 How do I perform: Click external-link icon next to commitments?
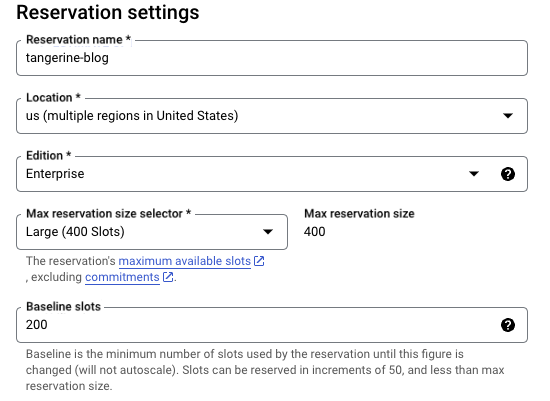(x=168, y=277)
